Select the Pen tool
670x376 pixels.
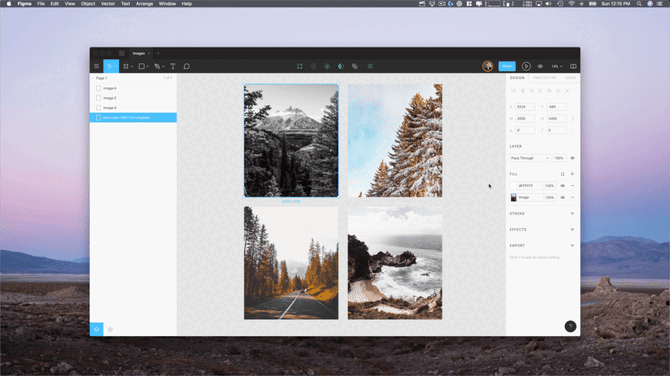coord(158,66)
